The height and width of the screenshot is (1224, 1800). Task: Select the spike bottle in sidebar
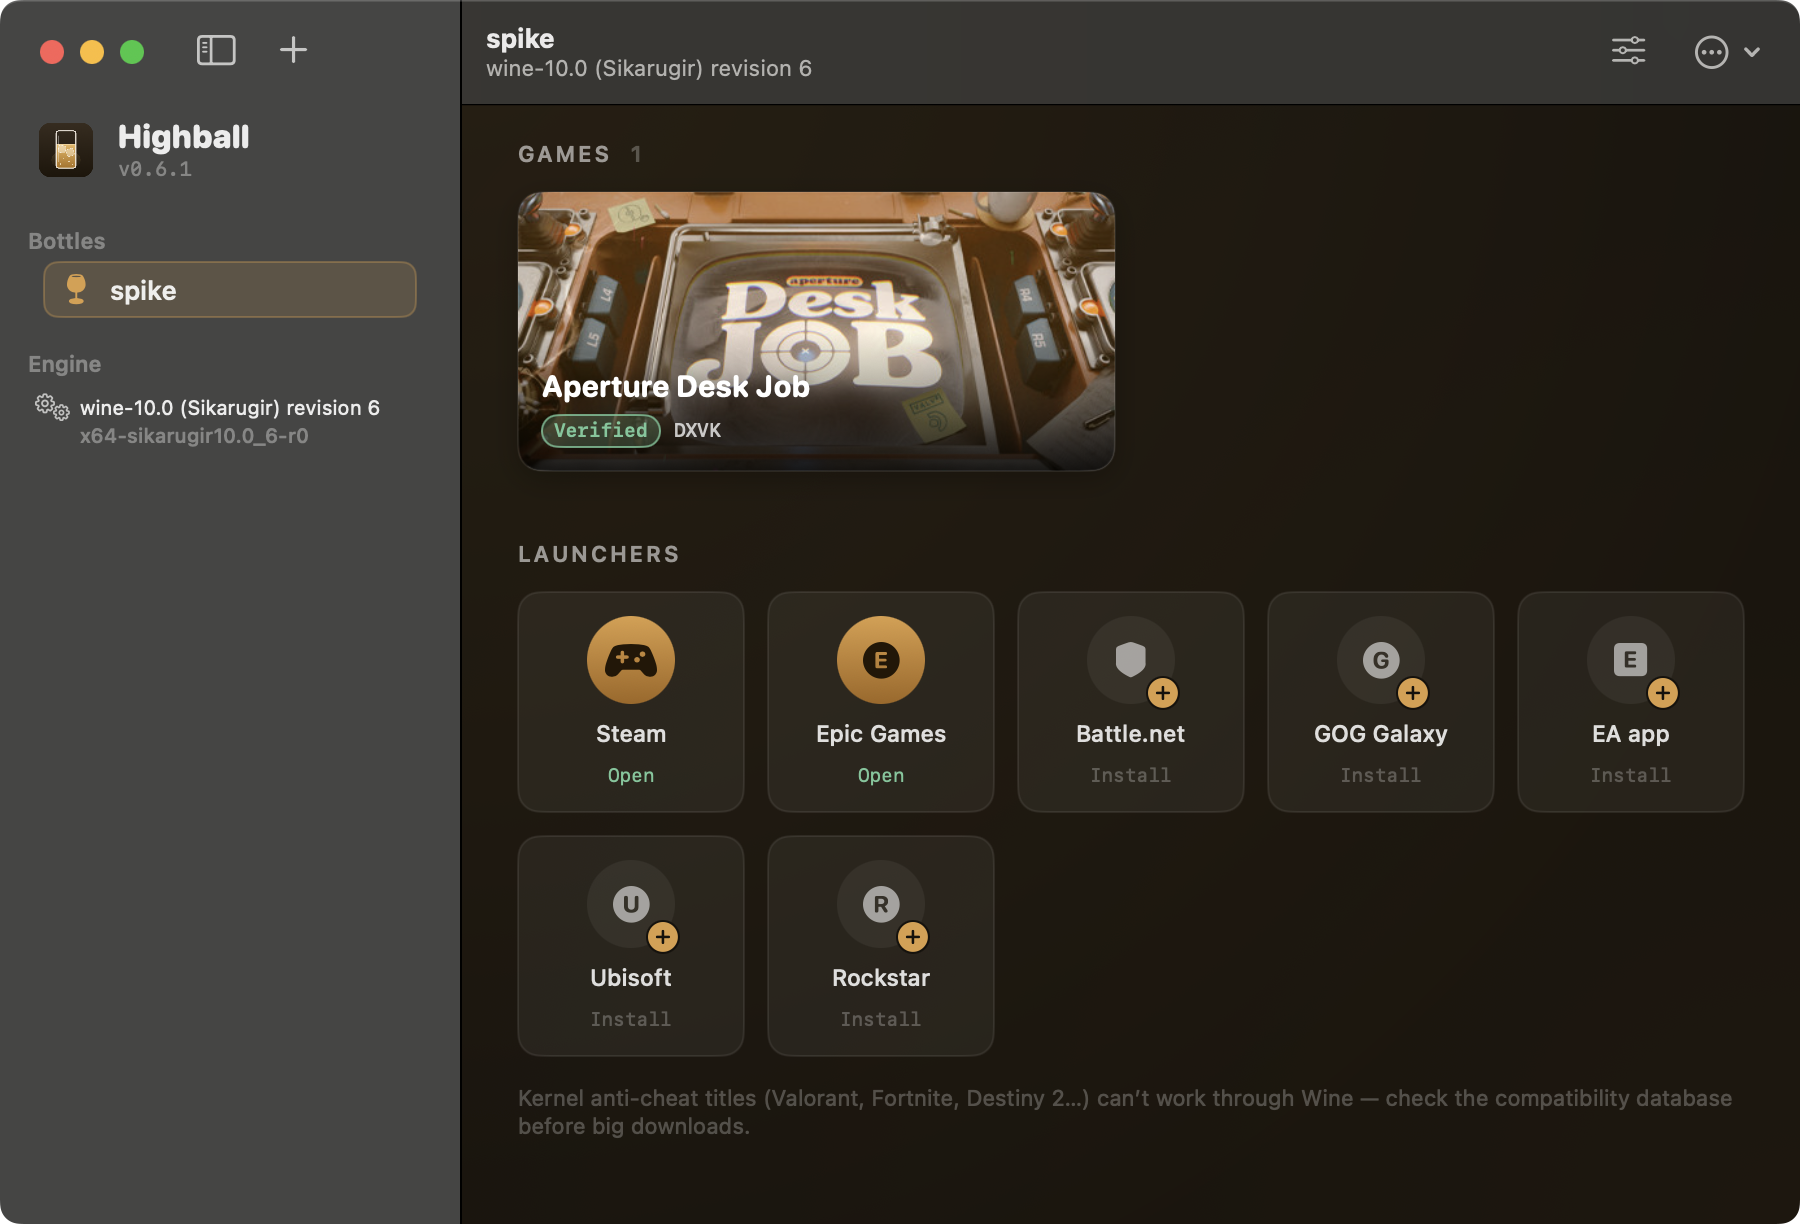230,290
